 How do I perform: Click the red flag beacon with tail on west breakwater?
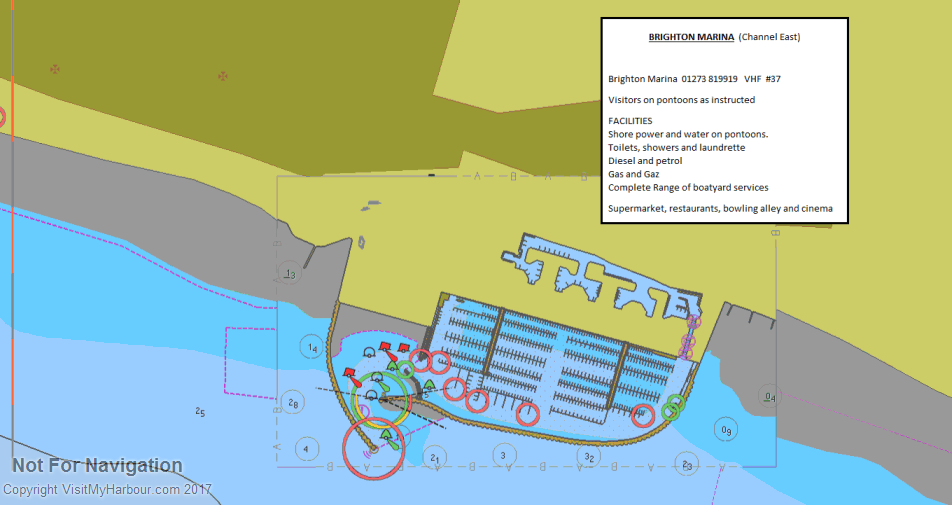click(x=352, y=376)
